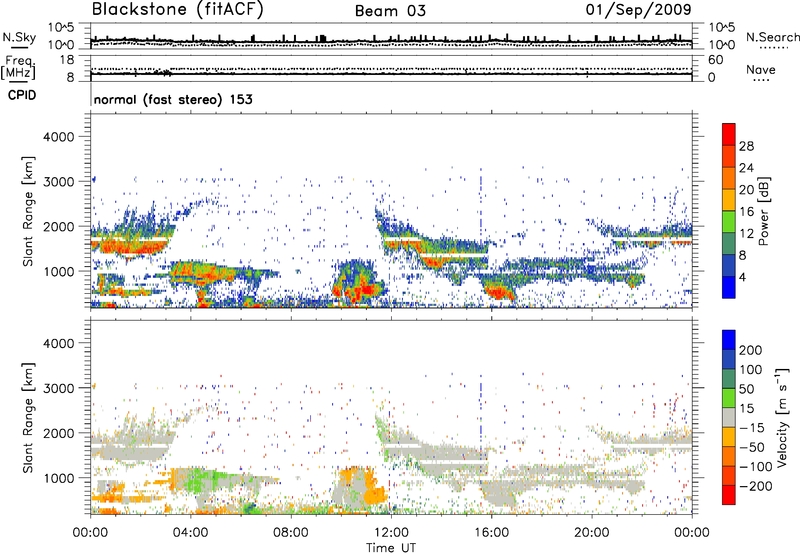Select the 16 label on power colorbar
The height and width of the screenshot is (554, 800).
tap(746, 212)
